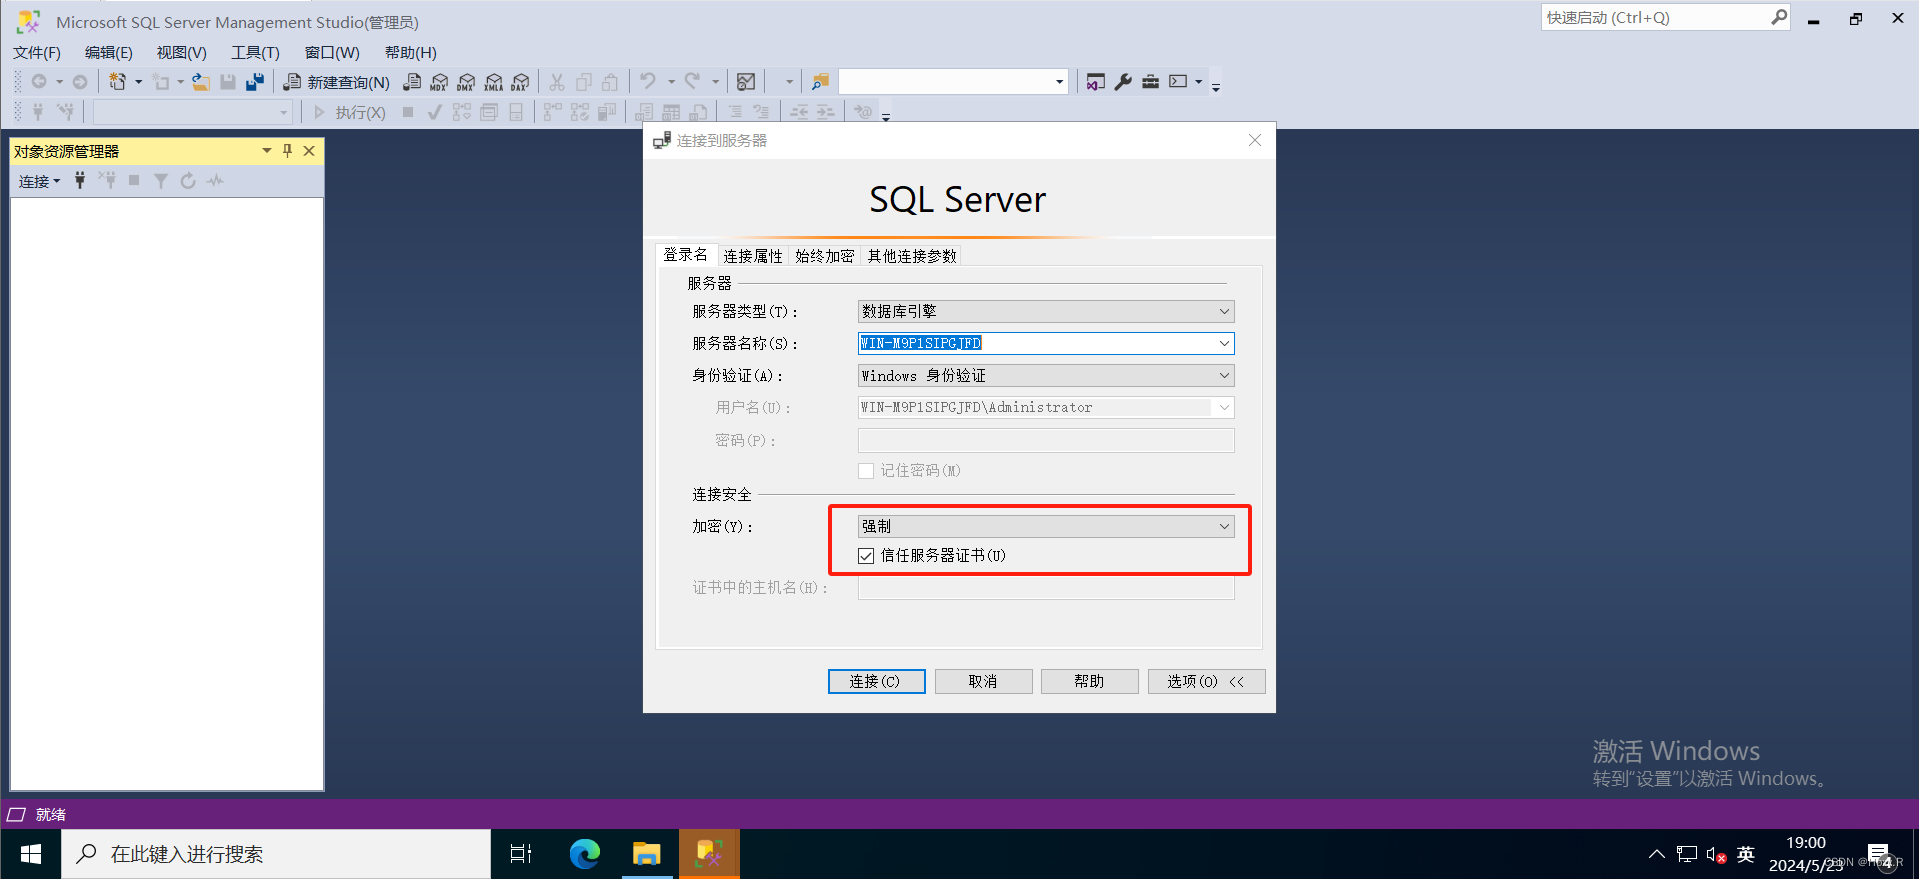Image resolution: width=1919 pixels, height=879 pixels.
Task: Switch to the 连接属性 tab
Action: coord(753,256)
